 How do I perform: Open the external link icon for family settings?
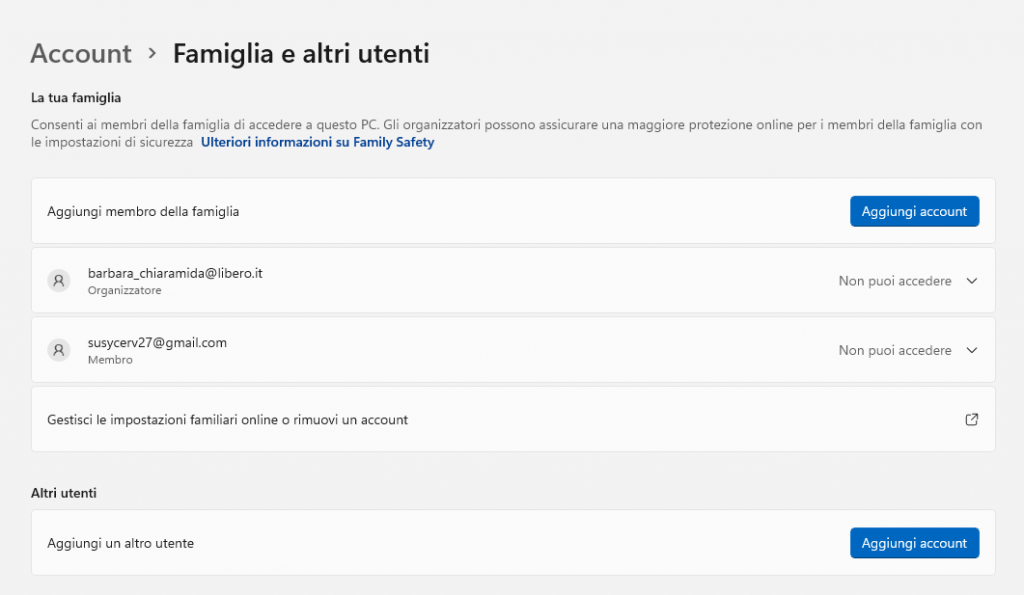[971, 420]
